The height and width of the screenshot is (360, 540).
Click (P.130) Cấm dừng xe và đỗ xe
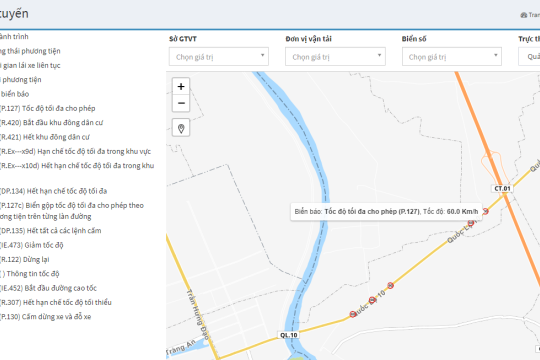click(x=45, y=317)
